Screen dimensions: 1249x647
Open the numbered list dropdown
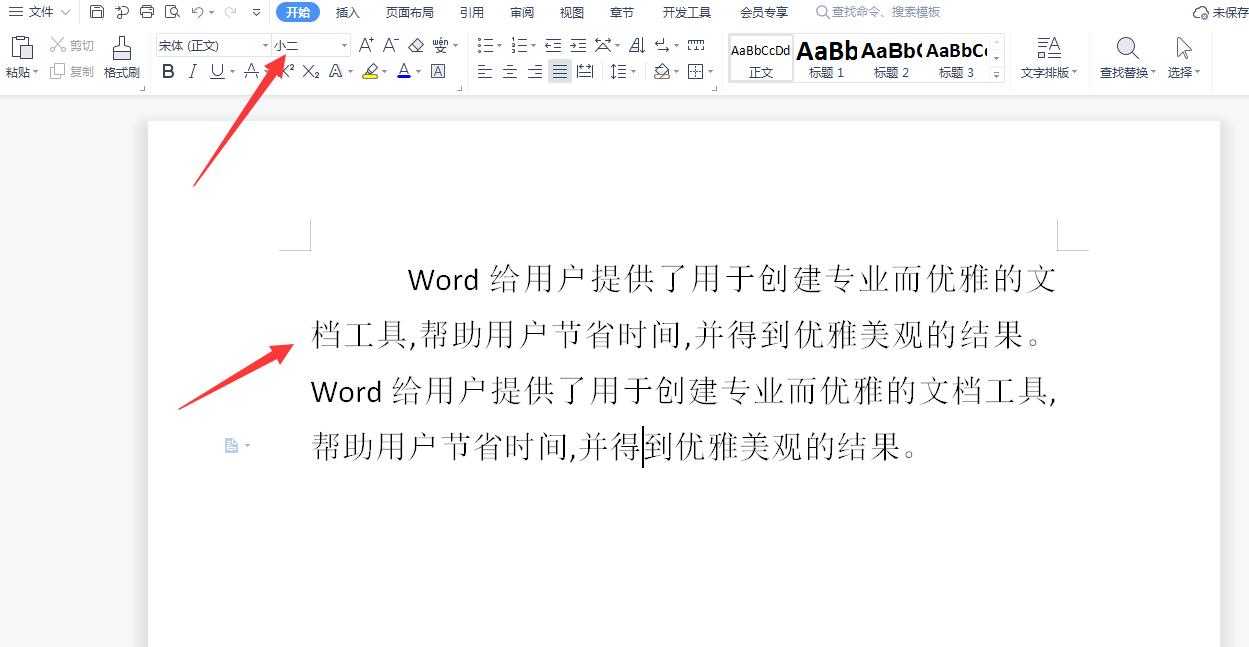(x=533, y=46)
